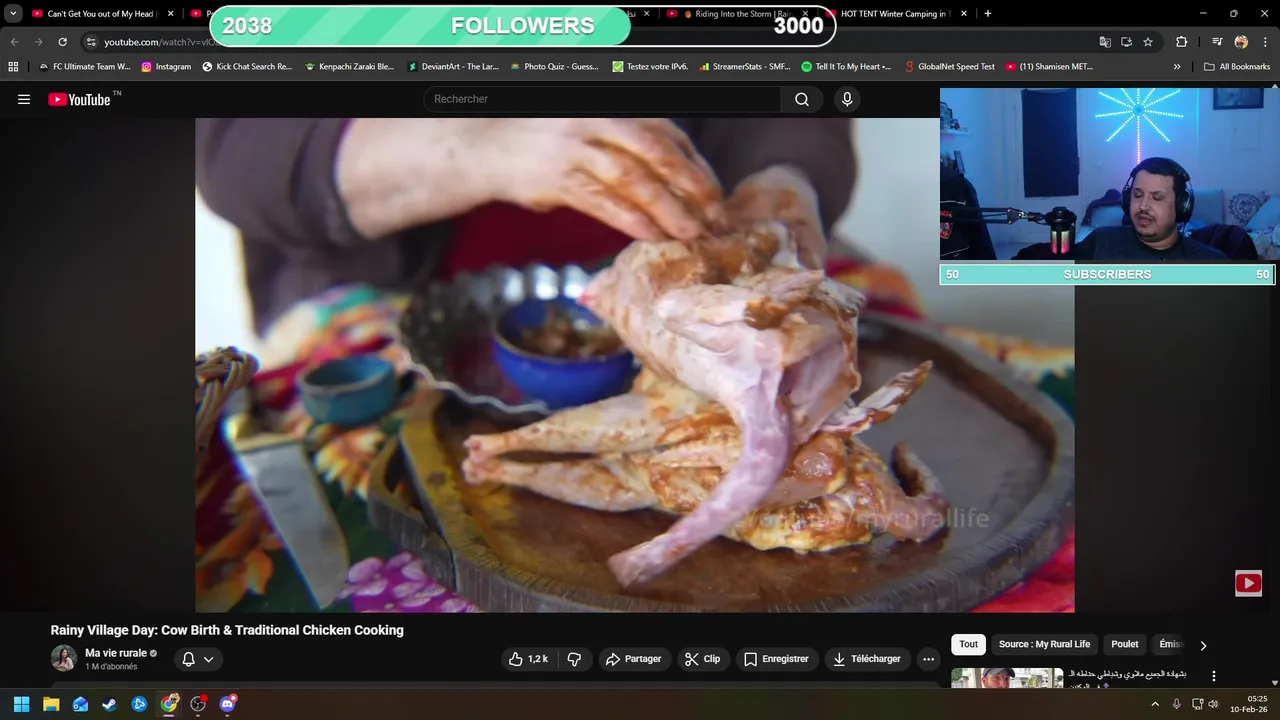Open the All Bookmarks folder
Viewport: 1280px width, 720px height.
[x=1237, y=67]
